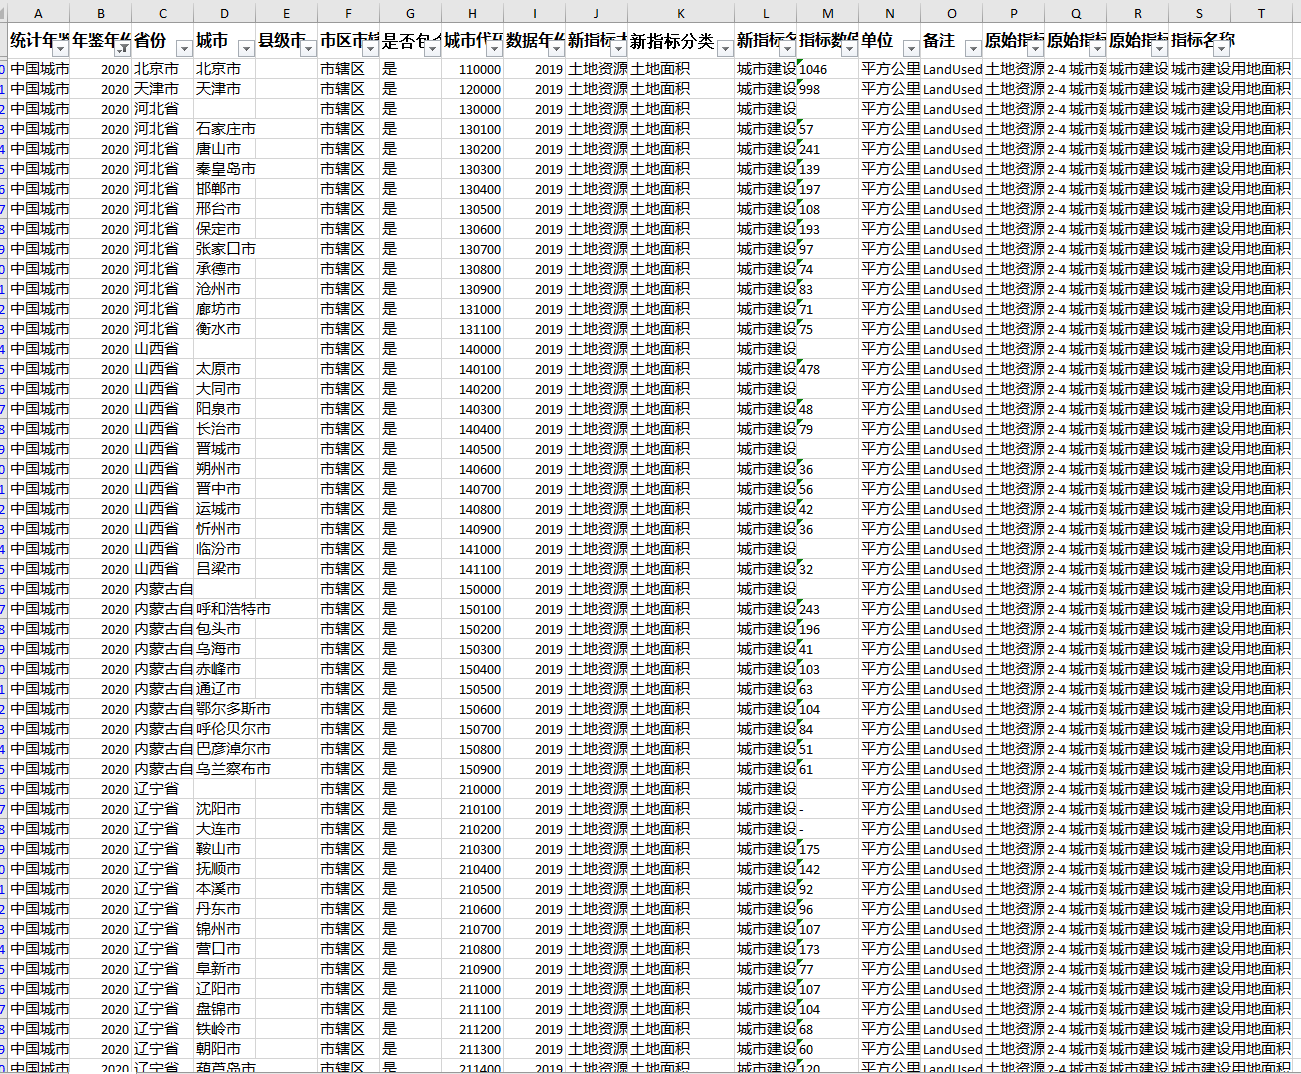The width and height of the screenshot is (1301, 1074).
Task: Select the 鄂尔多斯市 city cell
Action: coord(225,709)
